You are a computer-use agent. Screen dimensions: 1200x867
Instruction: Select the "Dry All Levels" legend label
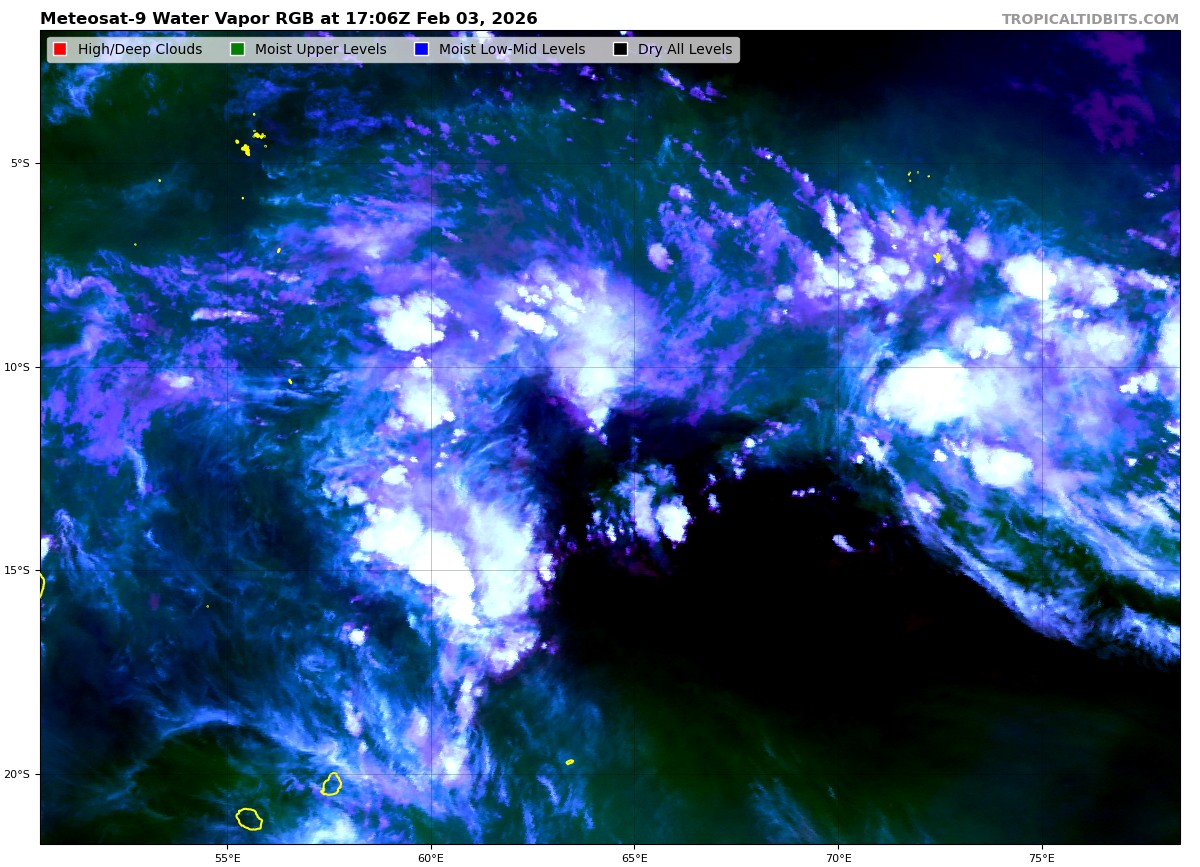pos(685,49)
